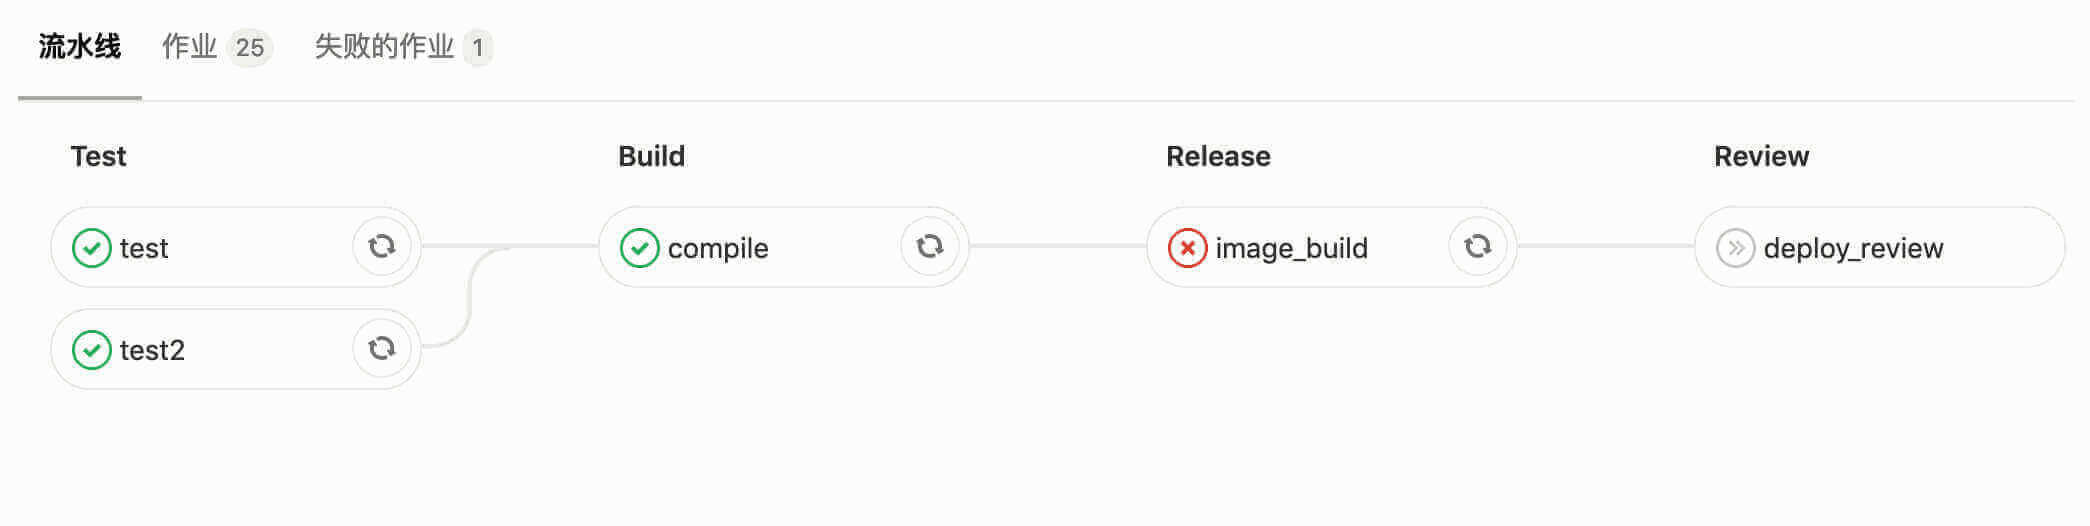Click green check icon beside test2
The width and height of the screenshot is (2090, 526).
click(x=91, y=350)
